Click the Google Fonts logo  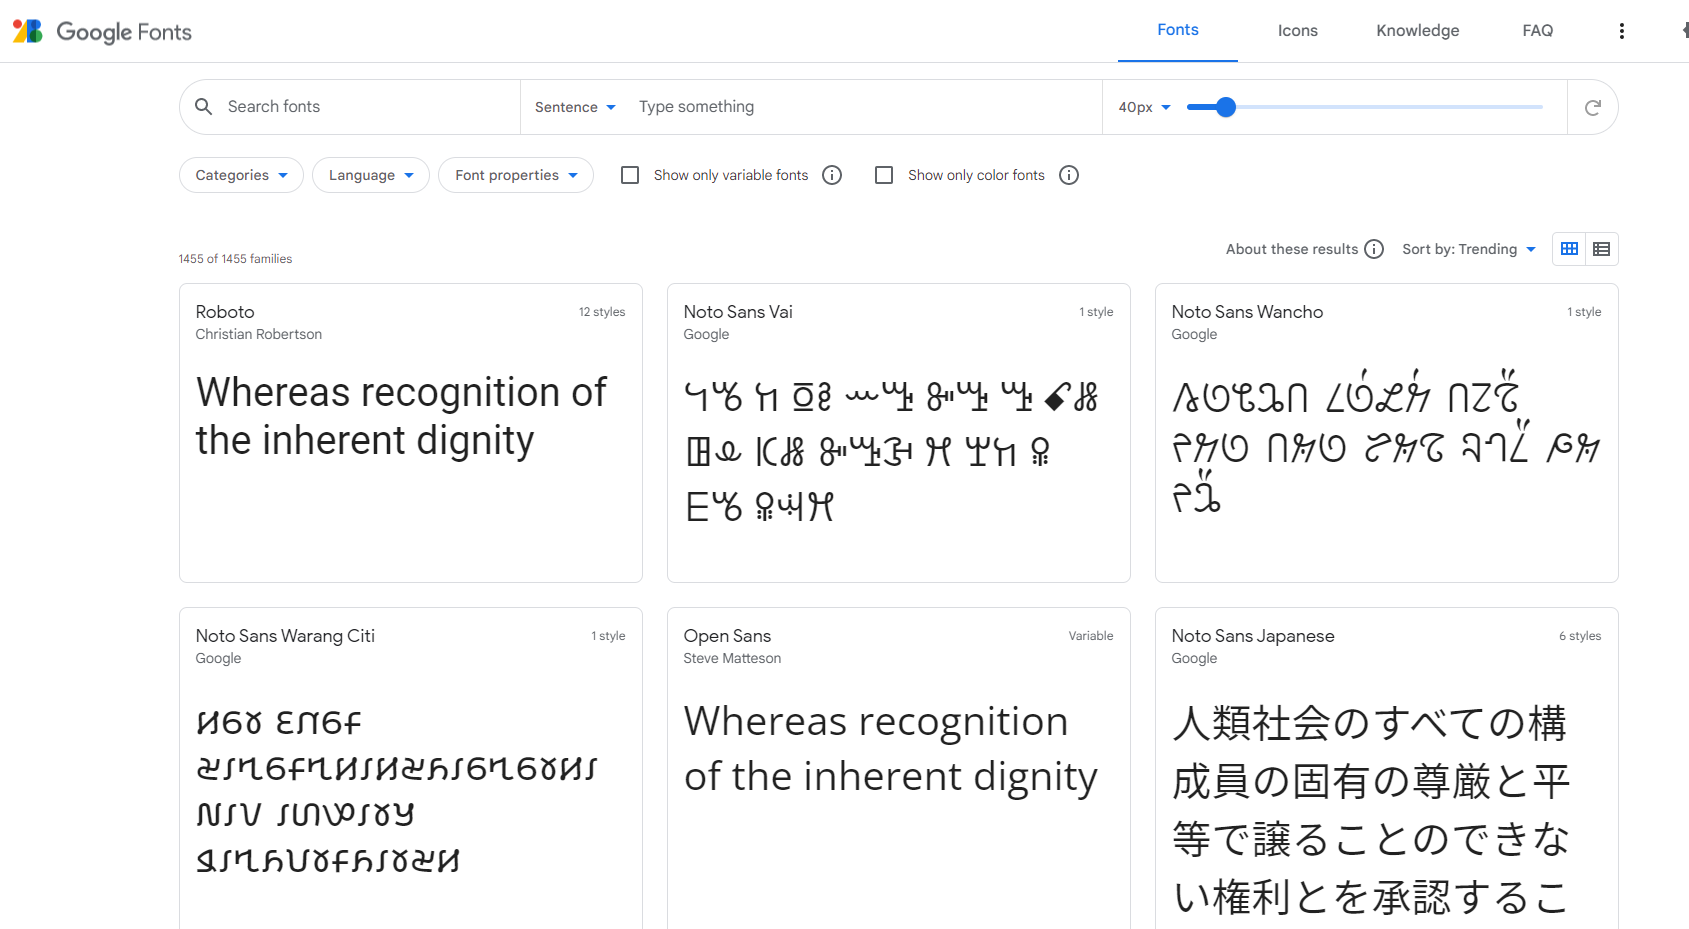tap(102, 31)
